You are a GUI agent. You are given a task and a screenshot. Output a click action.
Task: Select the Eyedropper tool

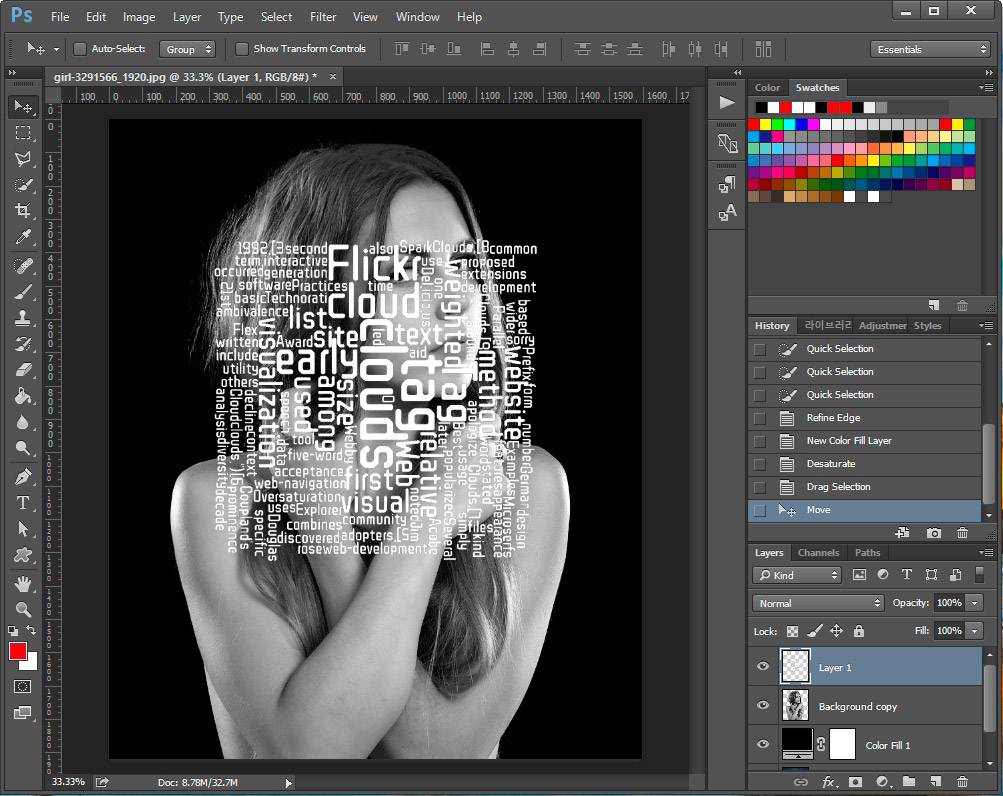click(x=23, y=238)
